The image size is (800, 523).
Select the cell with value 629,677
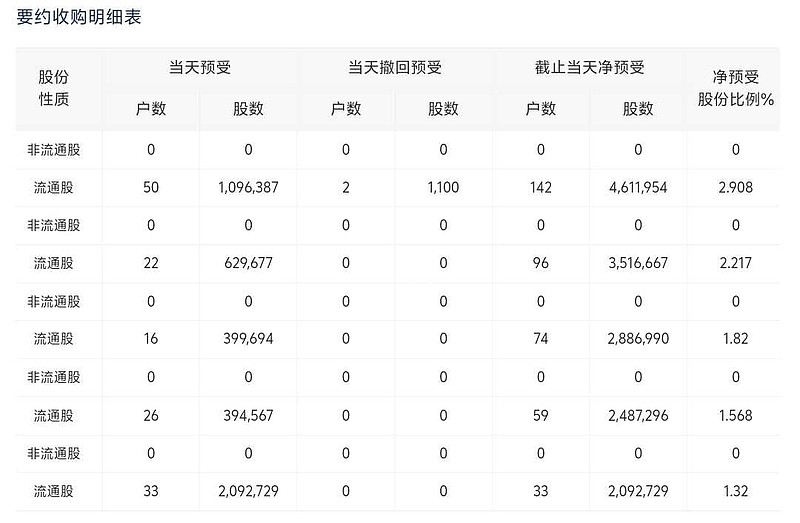tap(247, 263)
